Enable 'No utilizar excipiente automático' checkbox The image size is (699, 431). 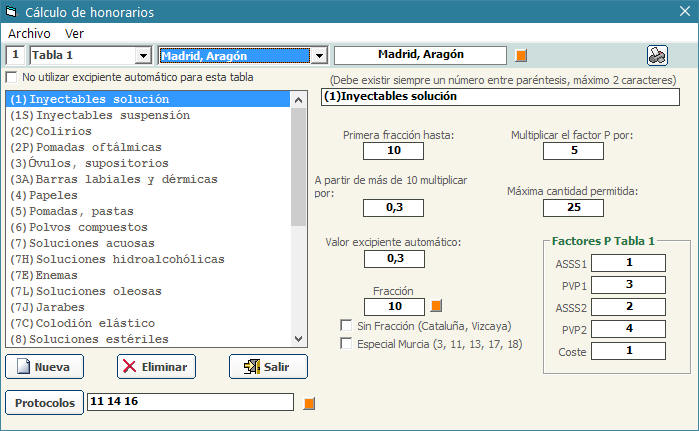click(x=12, y=77)
